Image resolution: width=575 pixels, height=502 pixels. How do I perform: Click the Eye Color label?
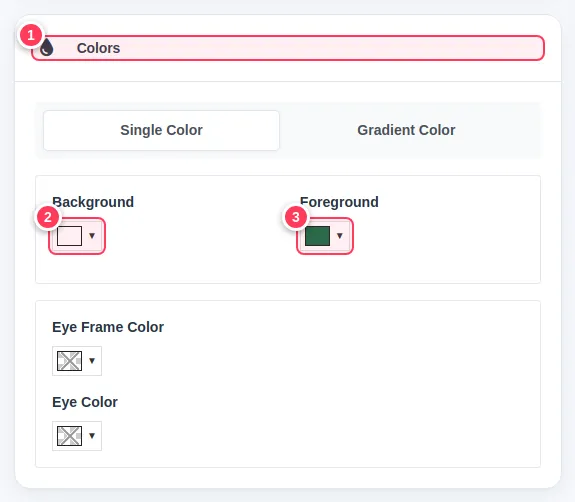click(x=85, y=402)
